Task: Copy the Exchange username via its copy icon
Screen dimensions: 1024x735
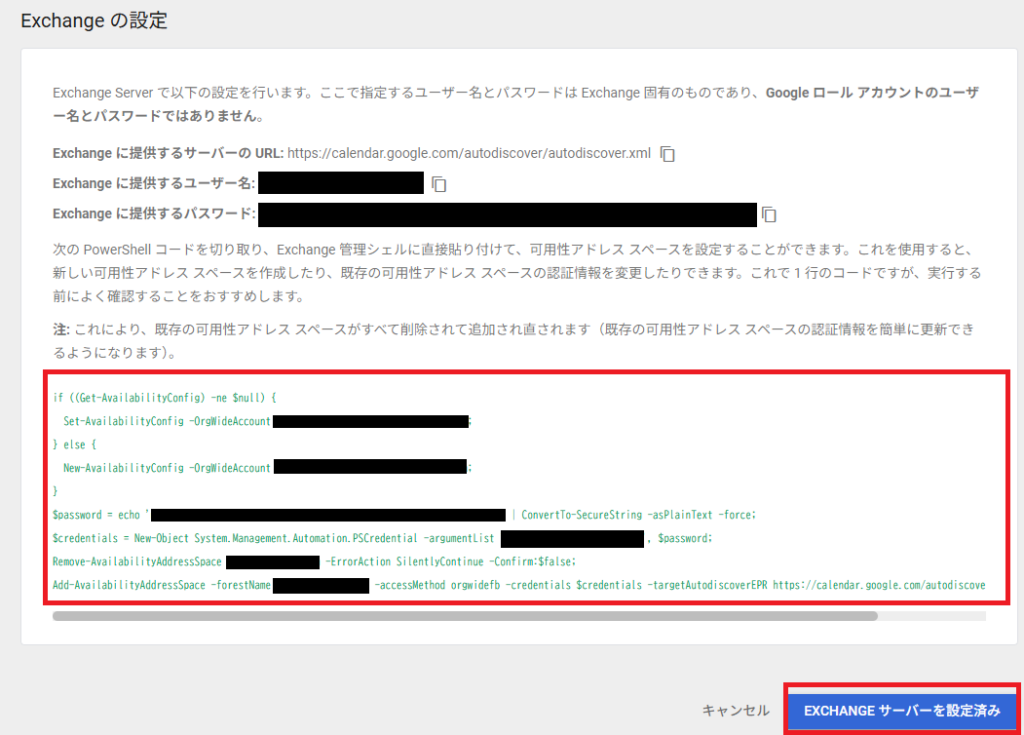Action: [437, 183]
